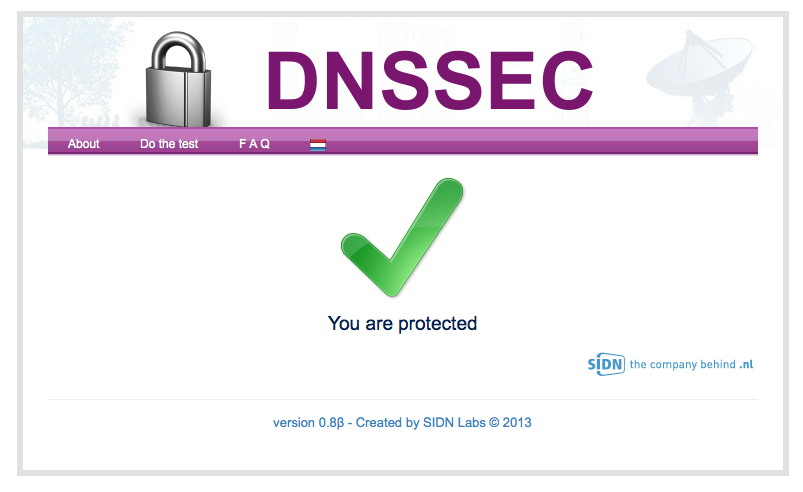Click the '© 2013' copyright text
Image resolution: width=803 pixels, height=492 pixels.
click(510, 422)
